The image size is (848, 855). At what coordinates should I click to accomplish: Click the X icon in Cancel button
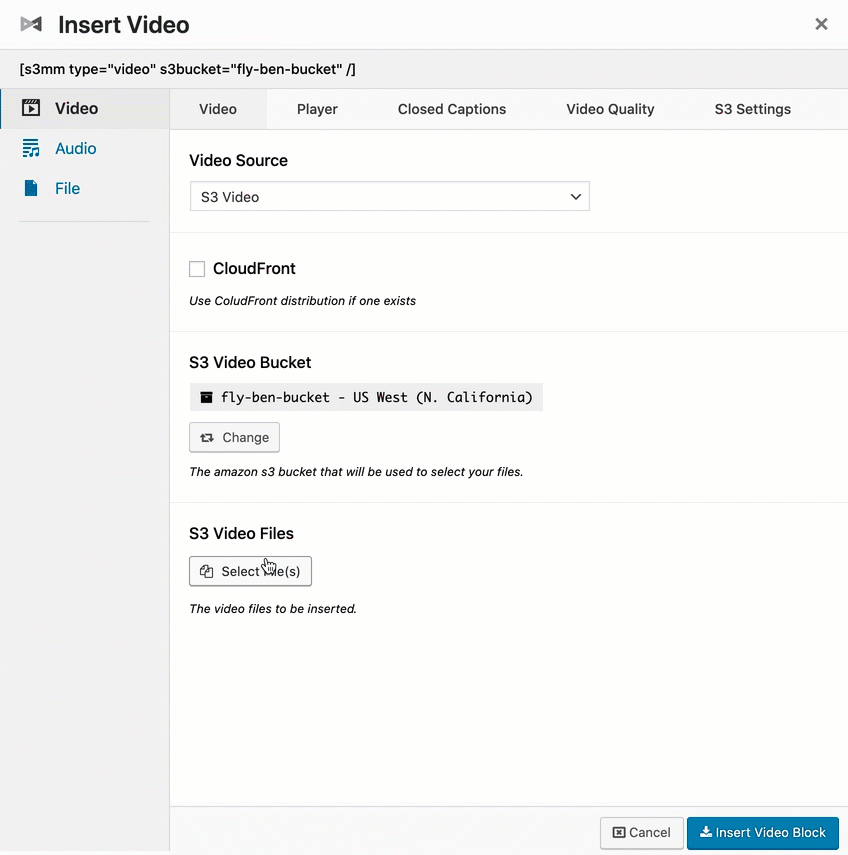[x=618, y=833]
